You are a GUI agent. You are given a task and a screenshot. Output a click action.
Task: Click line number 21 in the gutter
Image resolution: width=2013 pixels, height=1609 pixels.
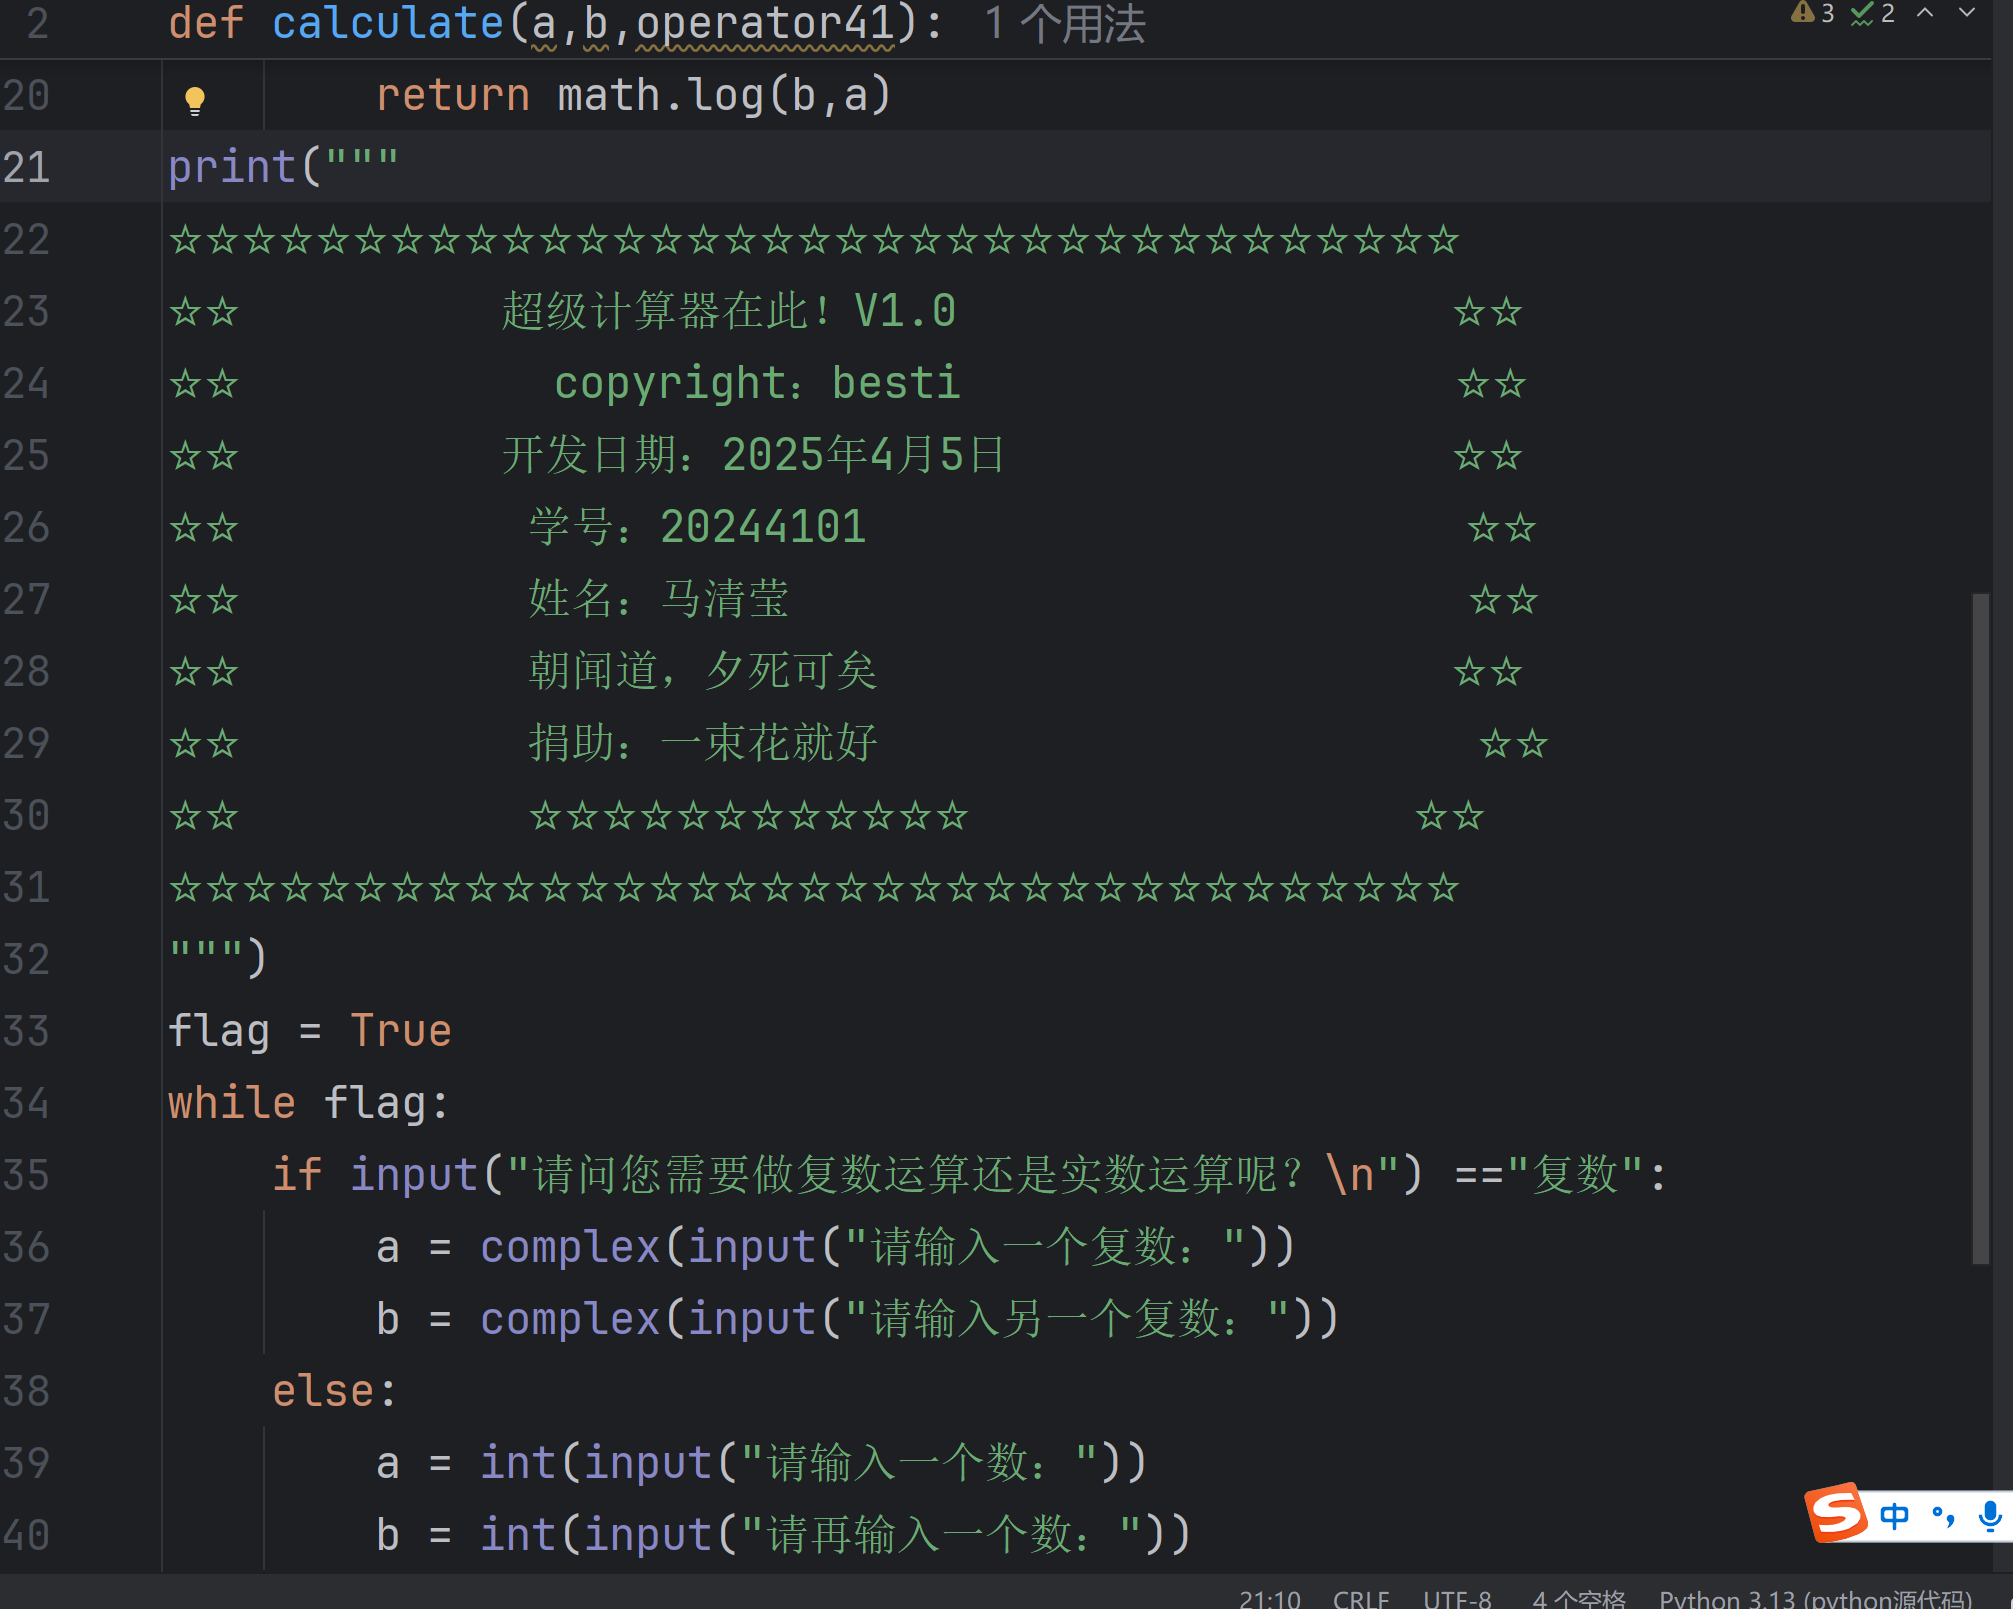point(27,167)
